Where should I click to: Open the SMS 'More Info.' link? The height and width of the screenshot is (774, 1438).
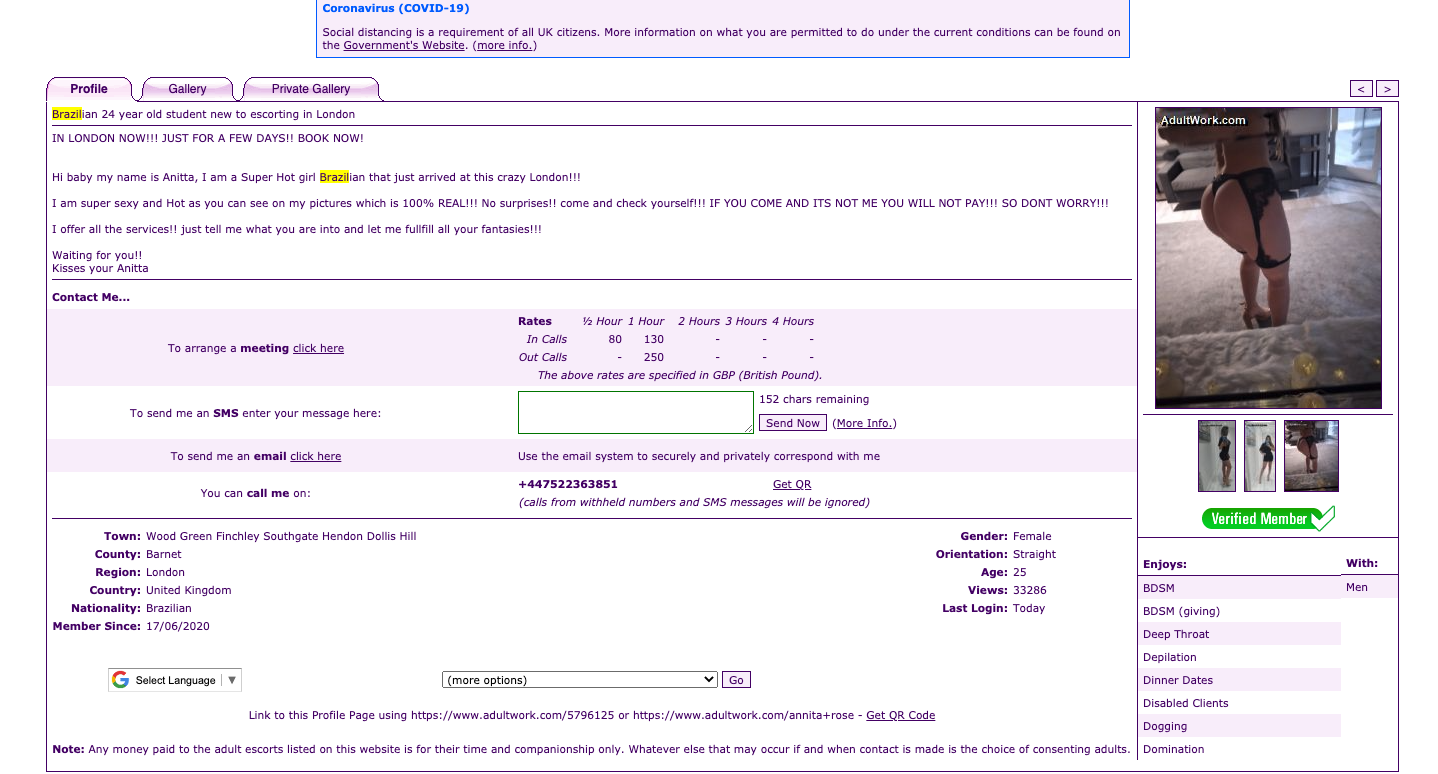point(865,423)
